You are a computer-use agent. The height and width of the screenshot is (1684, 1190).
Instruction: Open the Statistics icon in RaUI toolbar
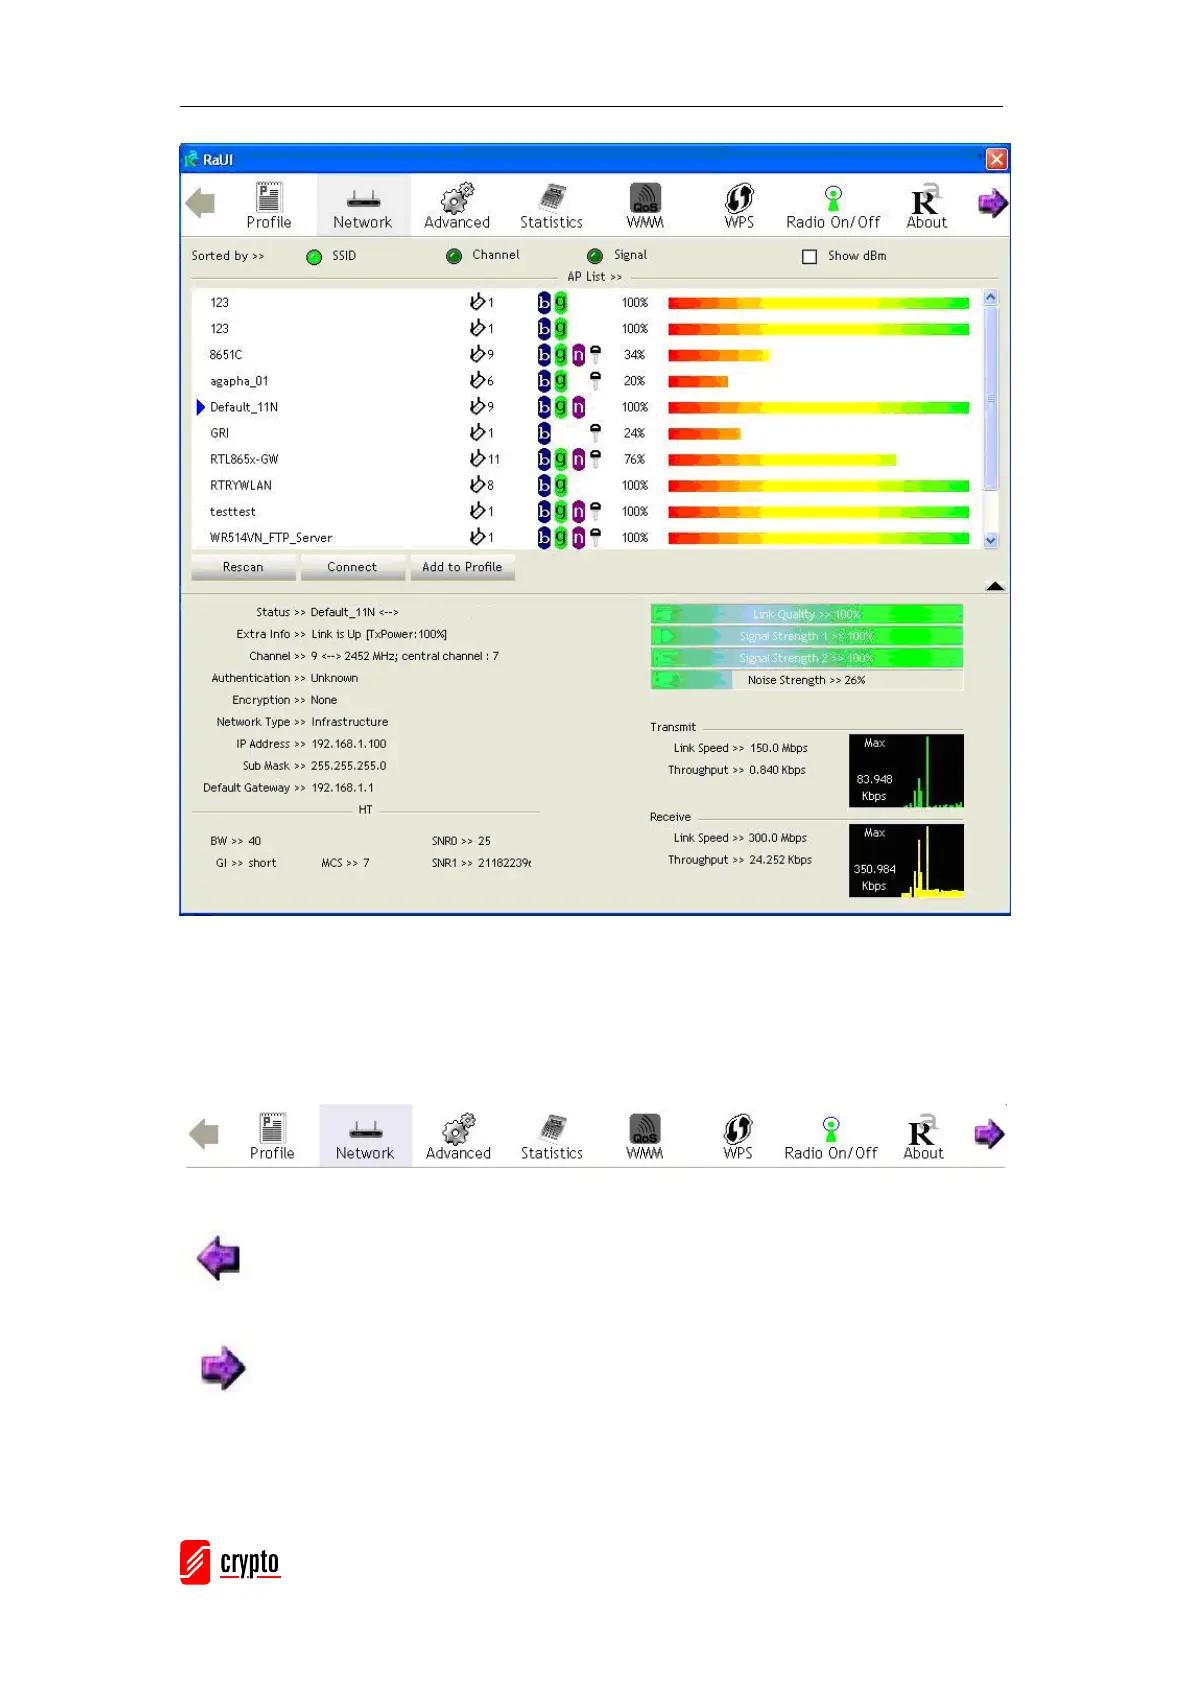click(551, 206)
